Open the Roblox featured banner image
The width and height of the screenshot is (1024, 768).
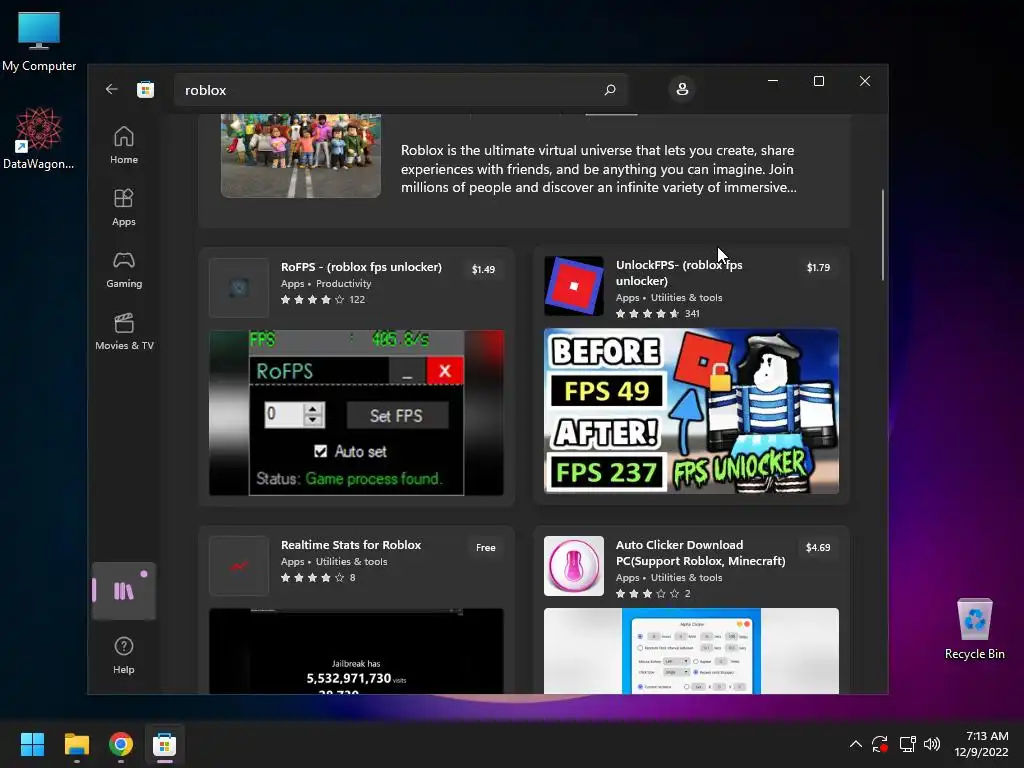[300, 155]
